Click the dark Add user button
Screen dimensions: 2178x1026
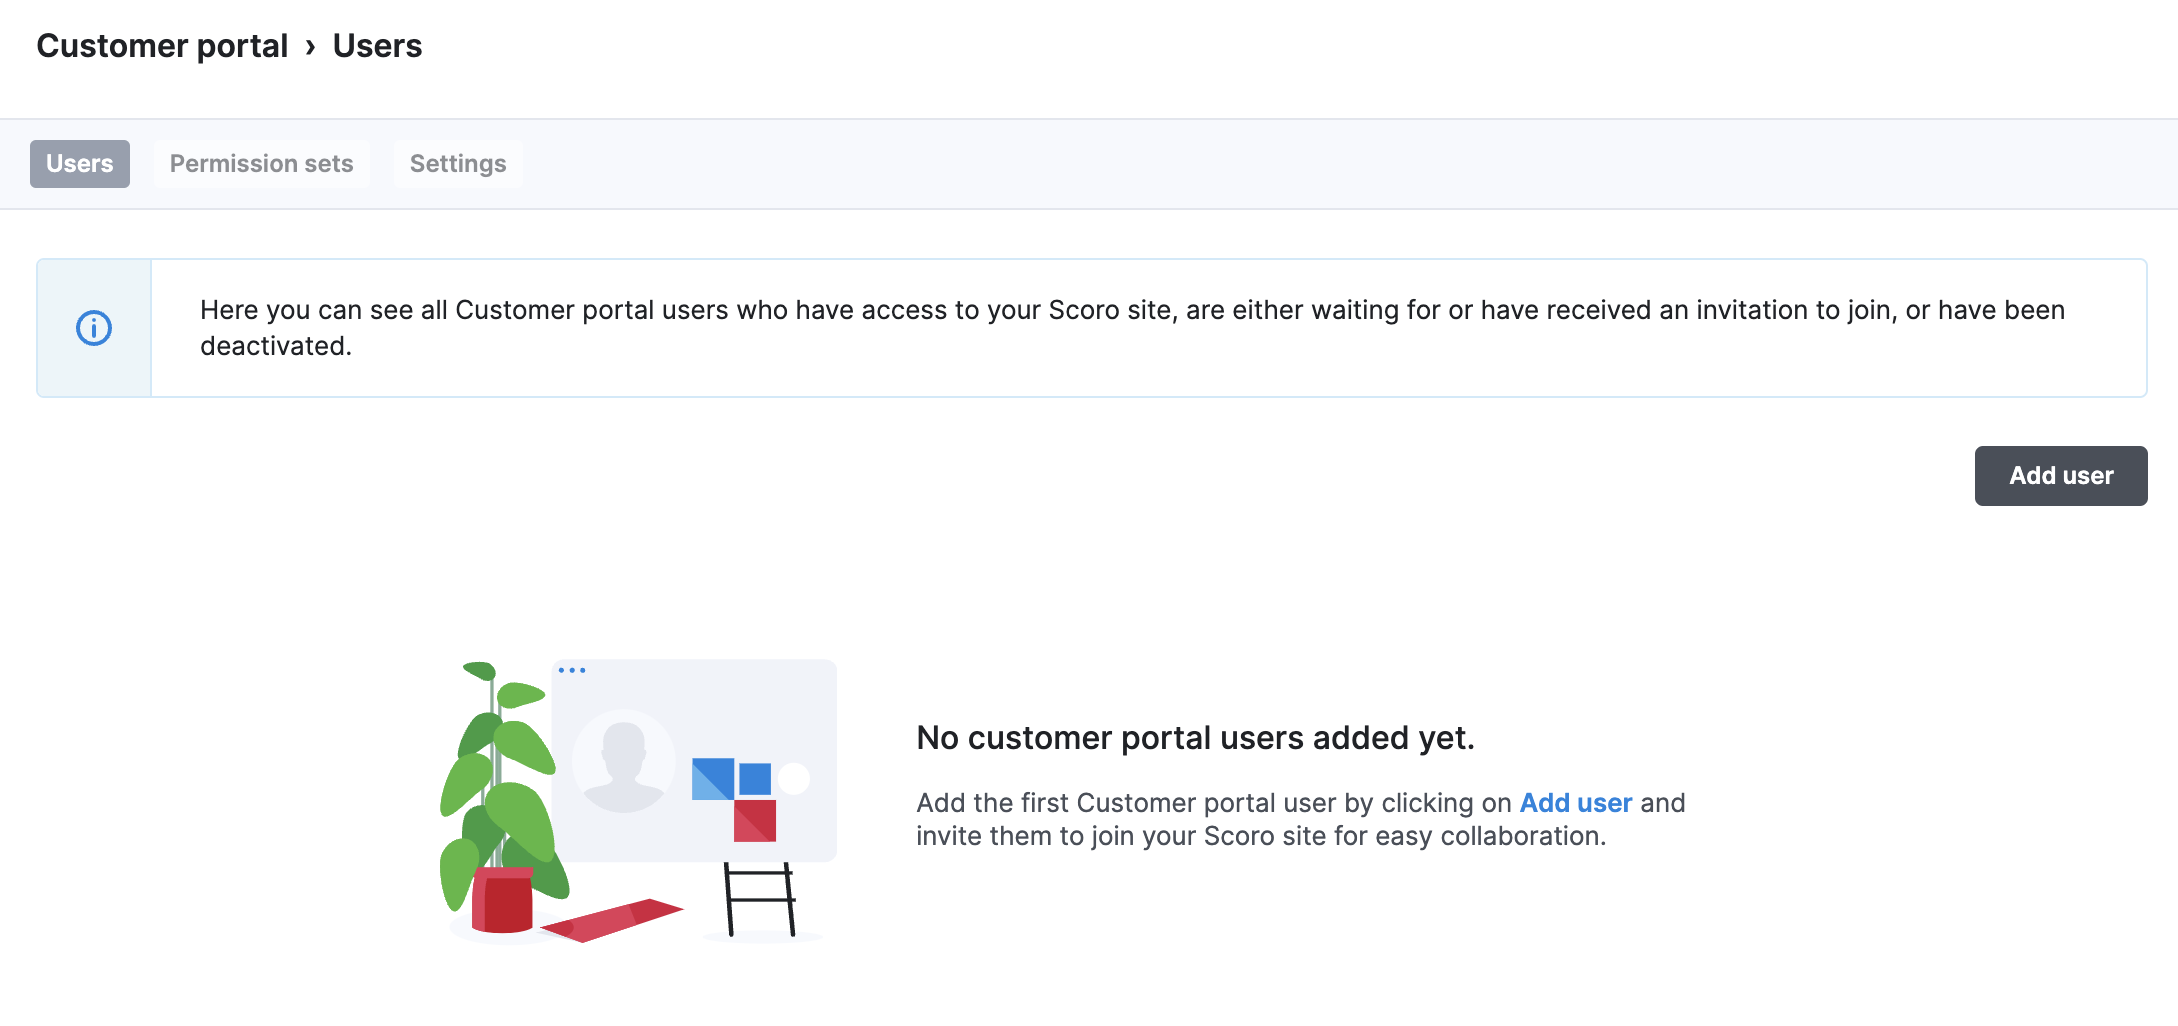click(x=2061, y=476)
